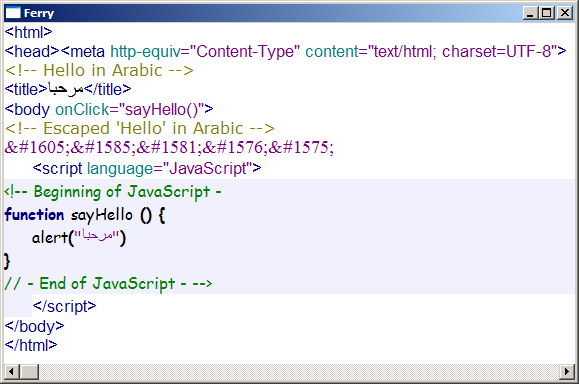Click the horizontal scrollbar left arrow
The height and width of the screenshot is (384, 579).
coord(12,371)
